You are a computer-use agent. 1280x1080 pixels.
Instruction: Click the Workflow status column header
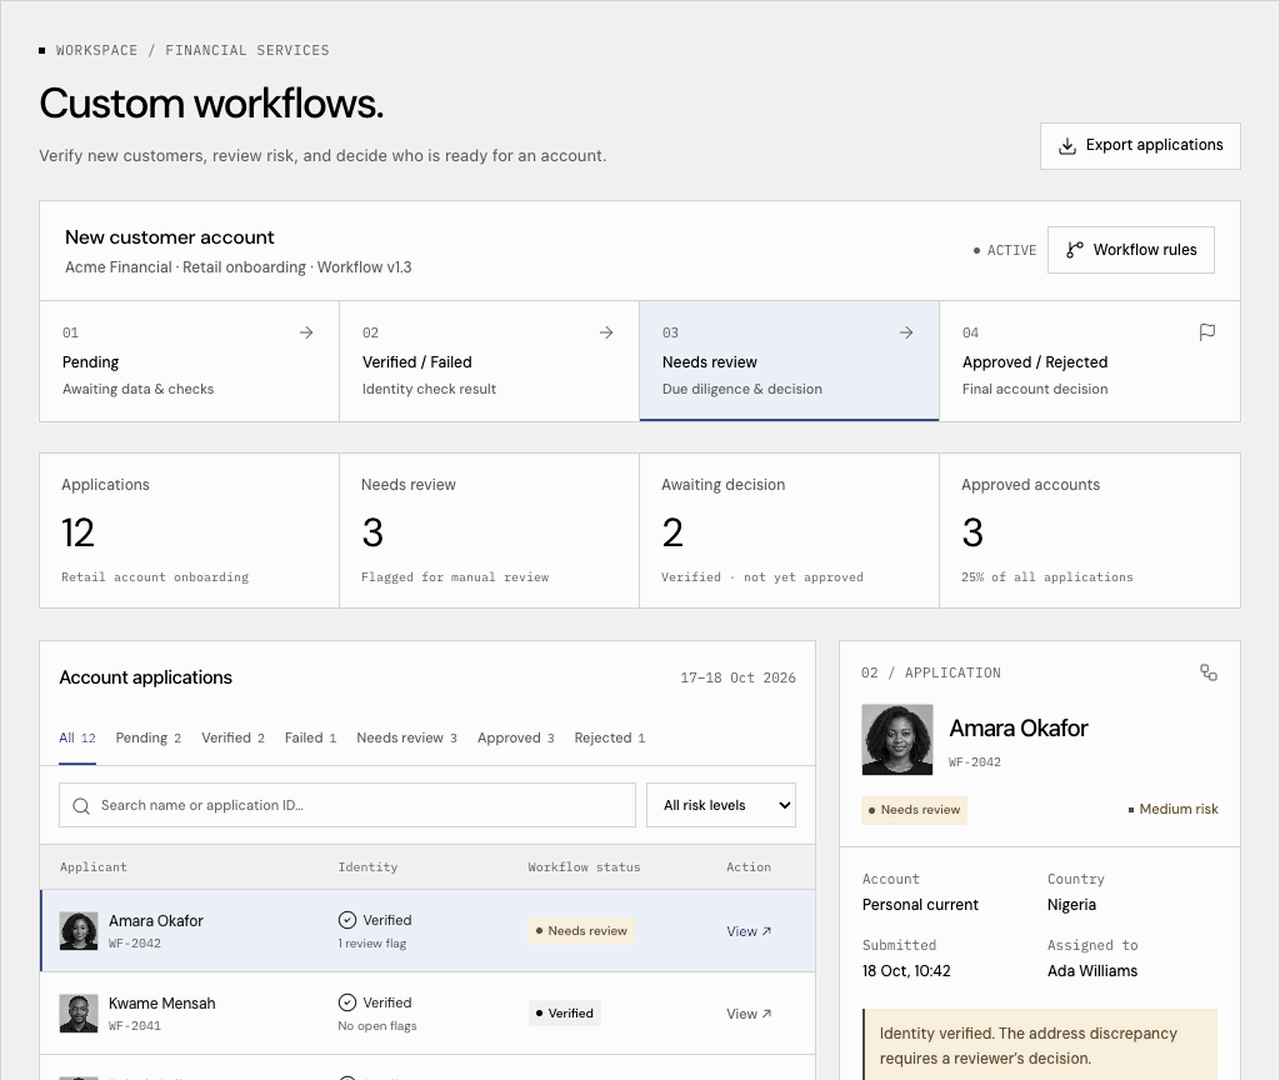(x=584, y=867)
